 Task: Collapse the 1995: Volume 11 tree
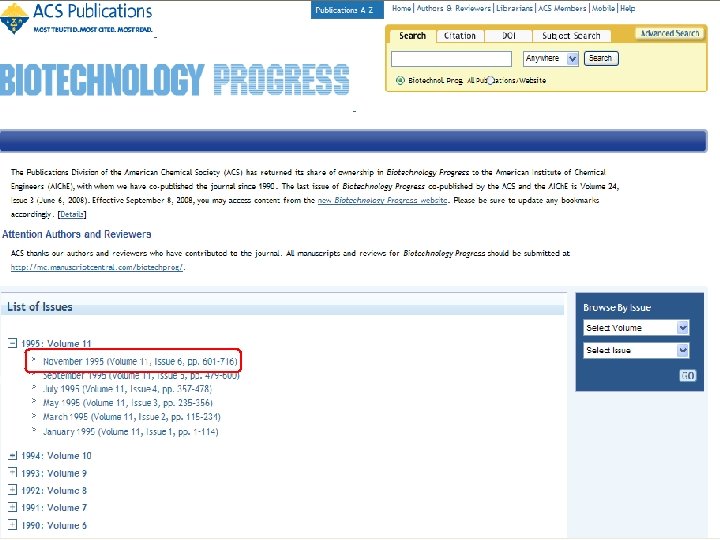point(12,343)
